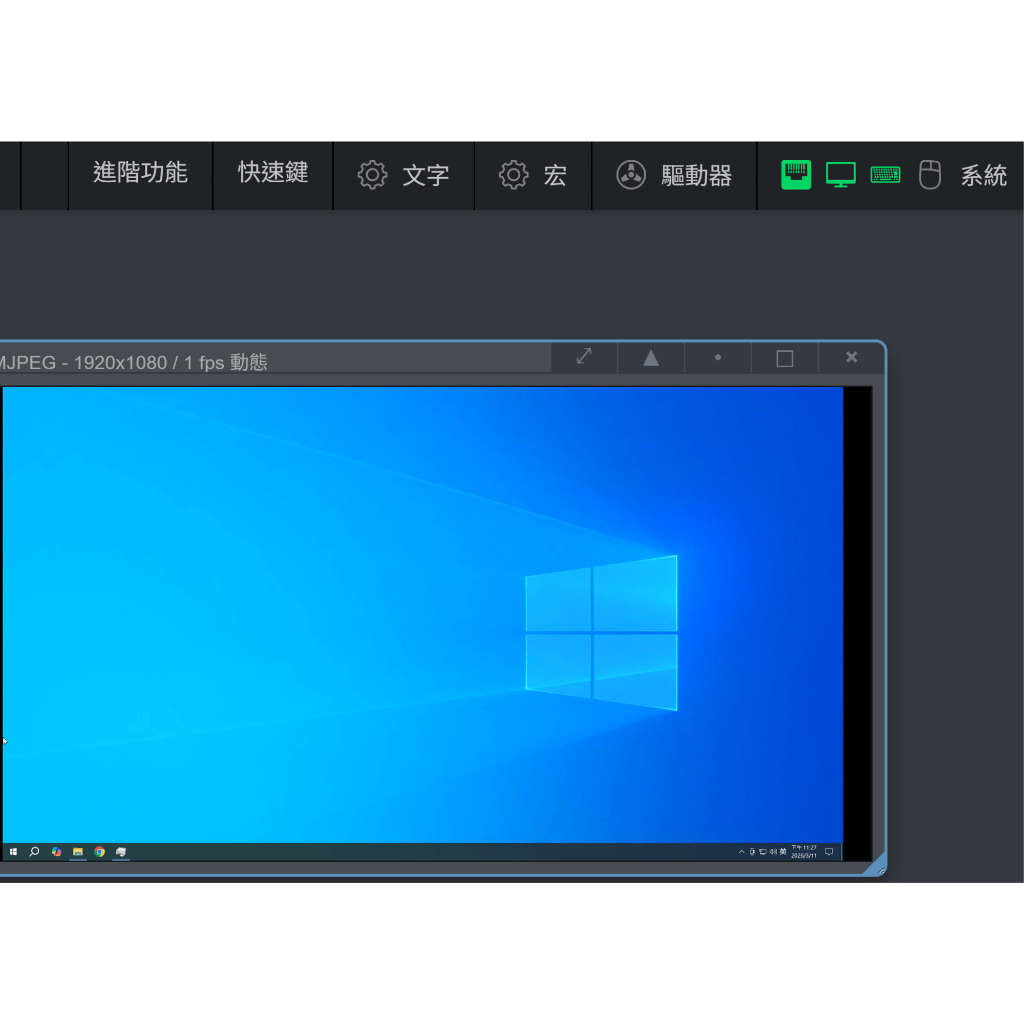Click the dot button in stream titlebar
Screen dimensions: 1024x1024
[x=718, y=357]
